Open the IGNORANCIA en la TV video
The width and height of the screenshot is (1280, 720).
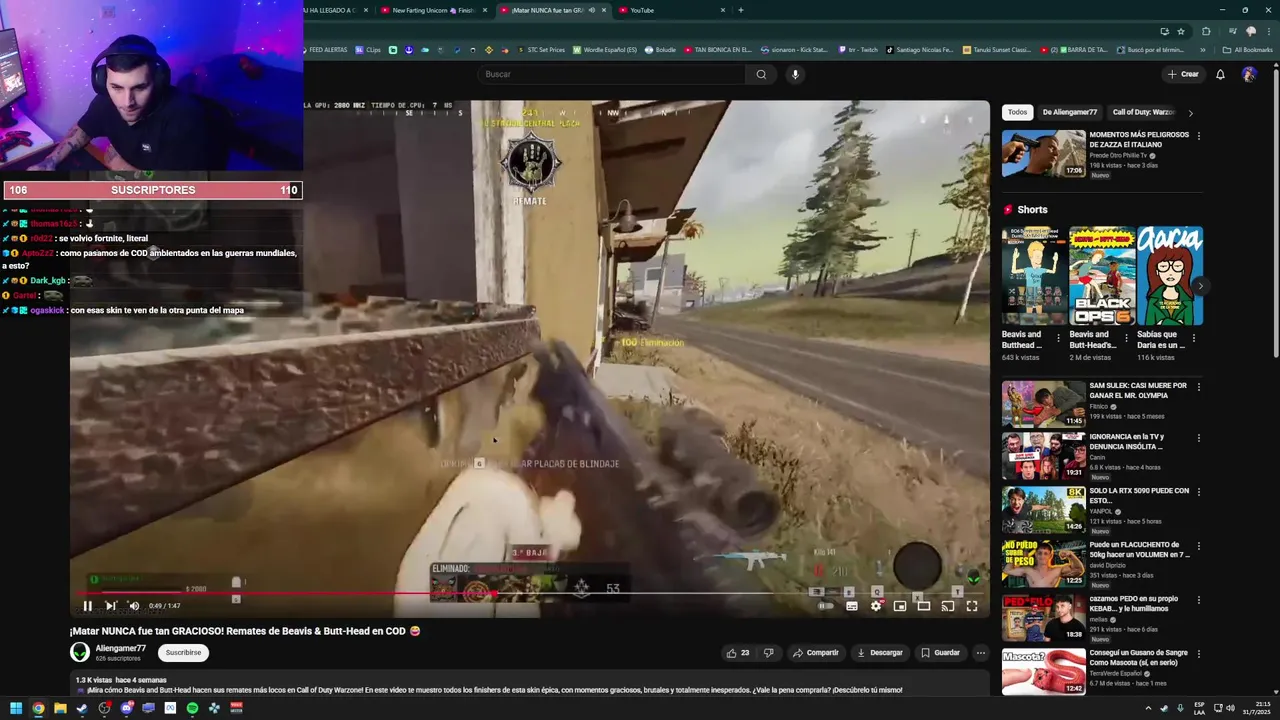1043,455
